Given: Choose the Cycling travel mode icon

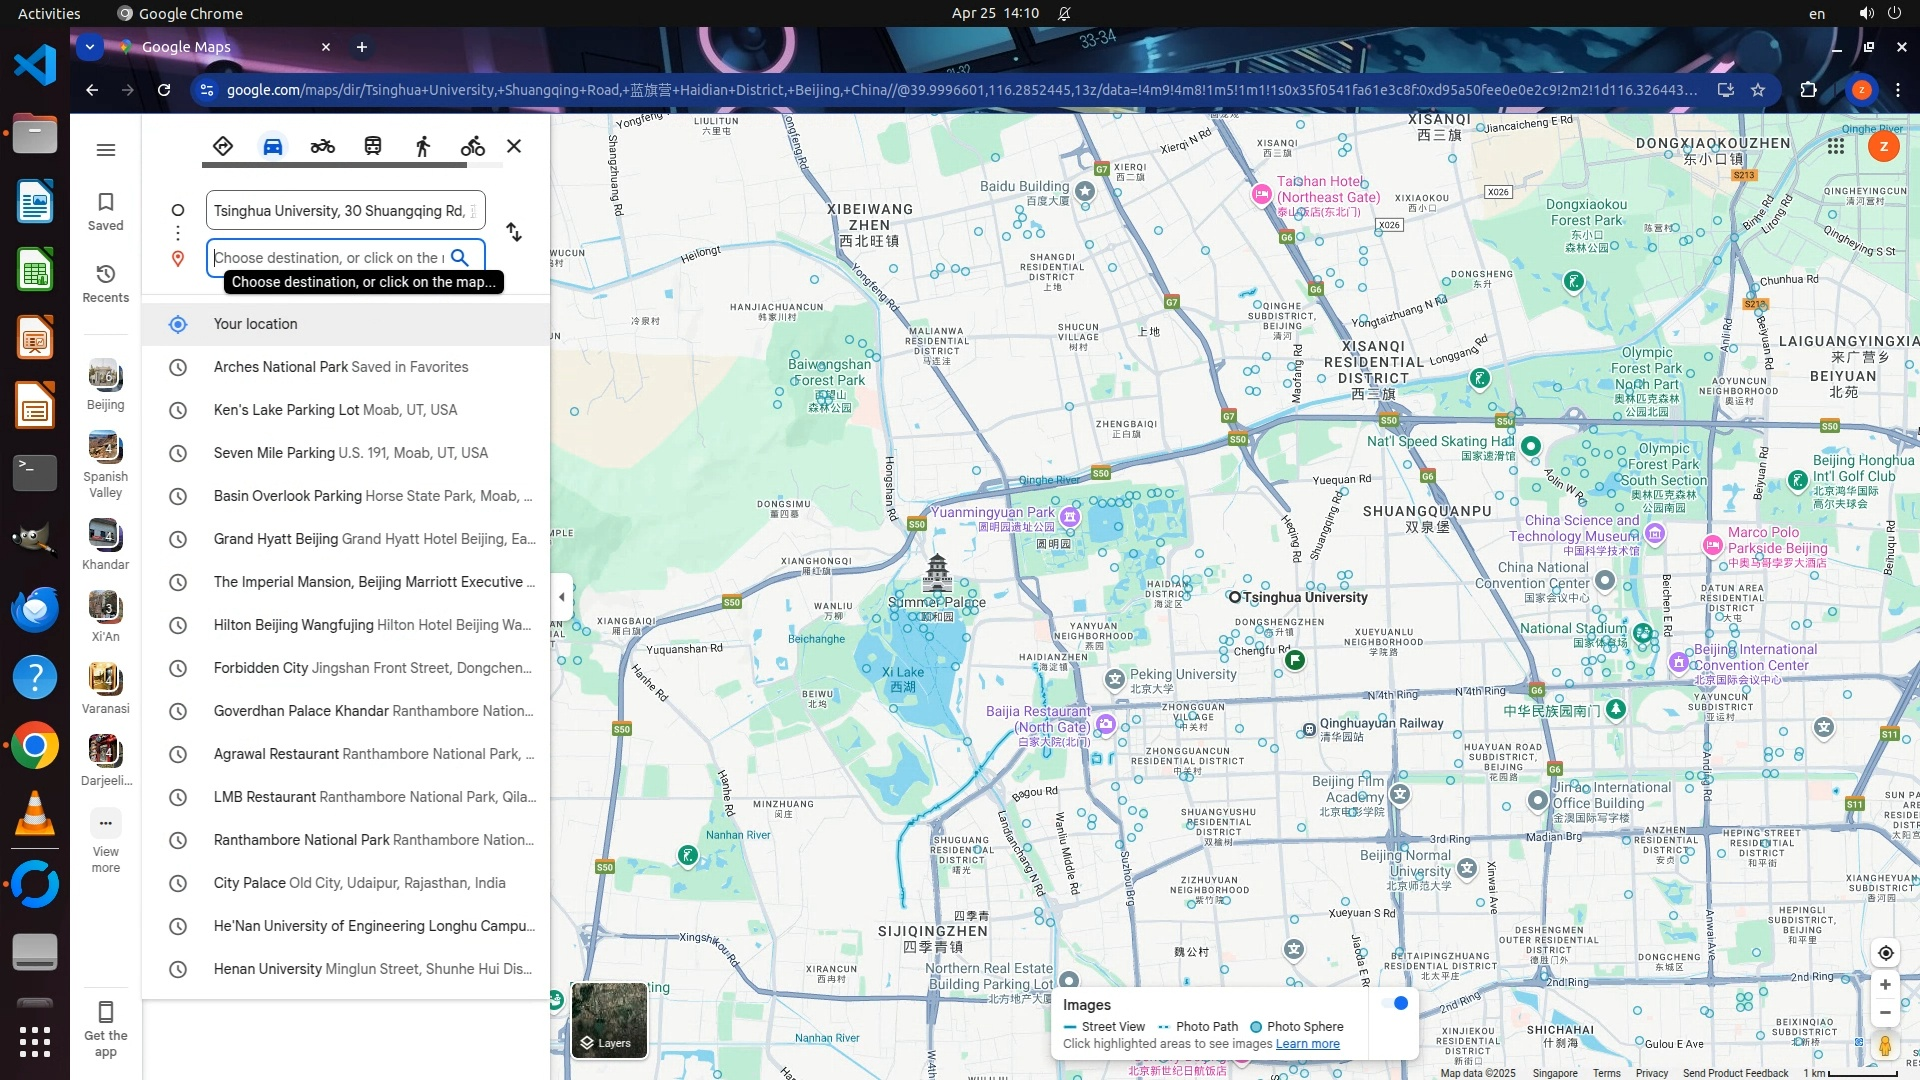Looking at the screenshot, I should (472, 146).
